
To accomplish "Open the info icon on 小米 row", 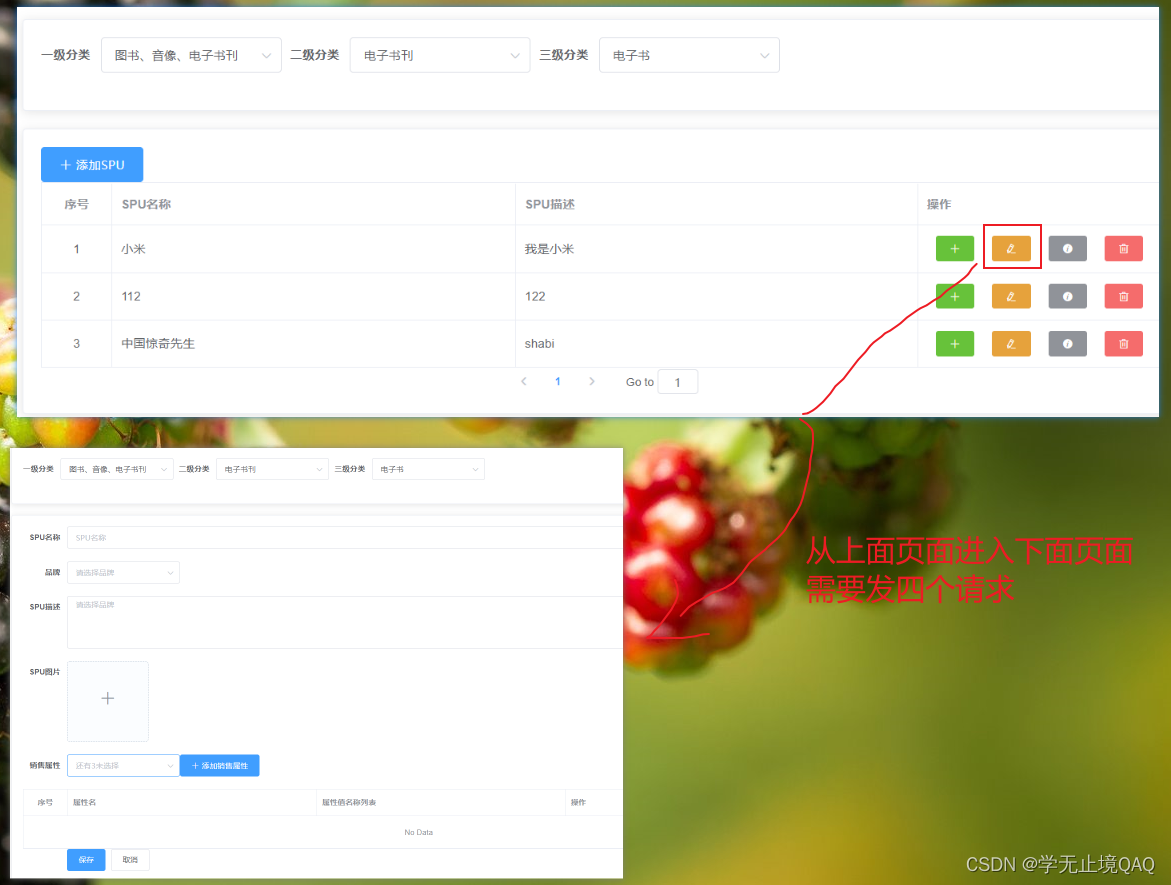I will (x=1067, y=248).
